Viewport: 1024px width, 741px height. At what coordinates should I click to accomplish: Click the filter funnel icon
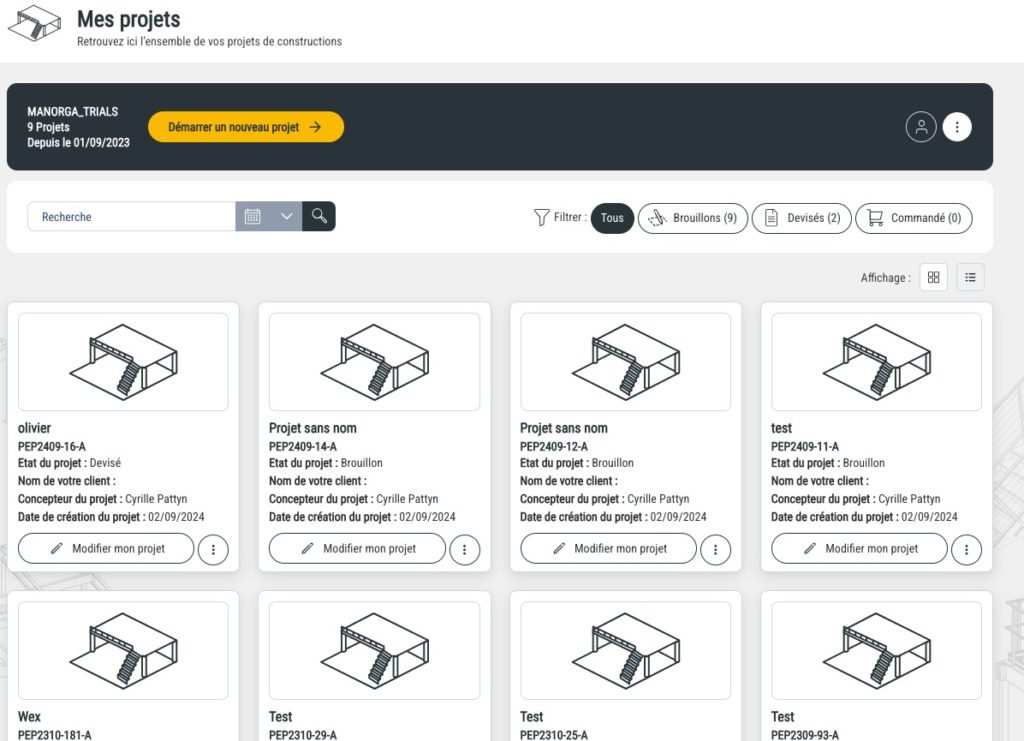pyautogui.click(x=544, y=217)
